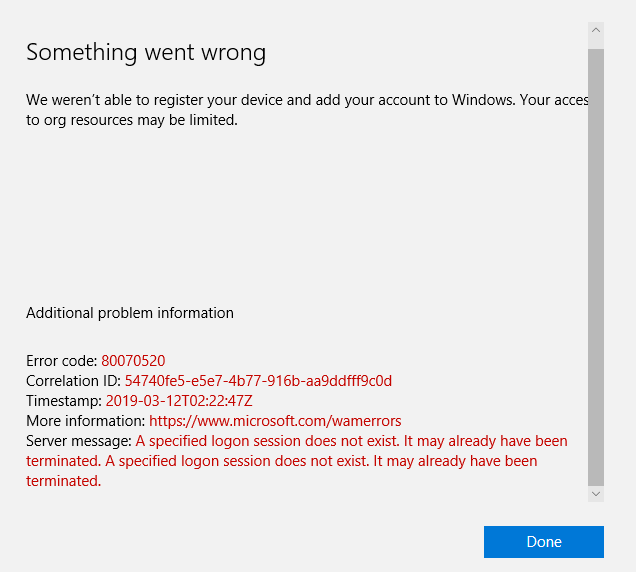Viewport: 636px width, 572px height.
Task: Click the 'Error code:' label
Action: click(62, 361)
